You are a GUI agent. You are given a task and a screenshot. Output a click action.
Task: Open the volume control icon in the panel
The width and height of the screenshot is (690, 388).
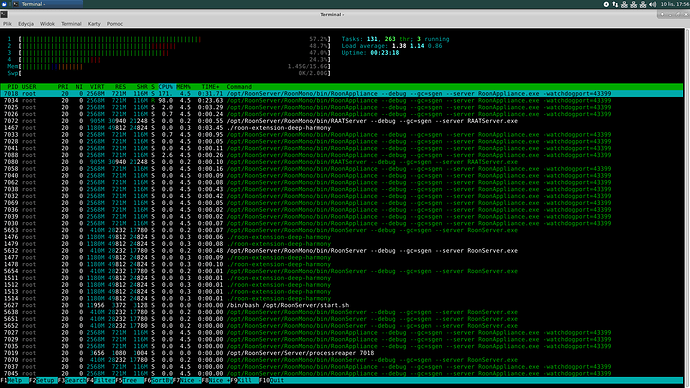click(x=652, y=4)
